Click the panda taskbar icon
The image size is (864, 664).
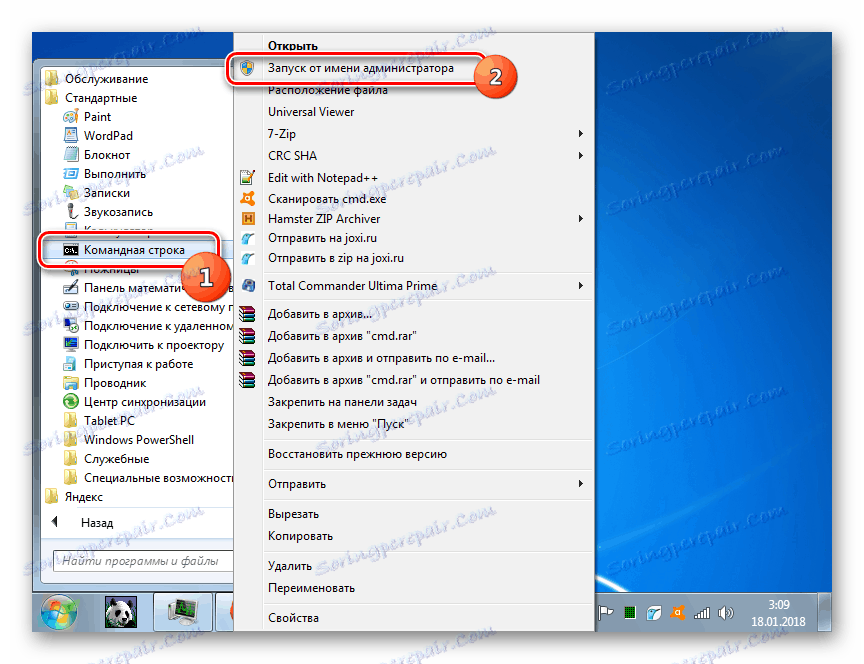click(121, 612)
